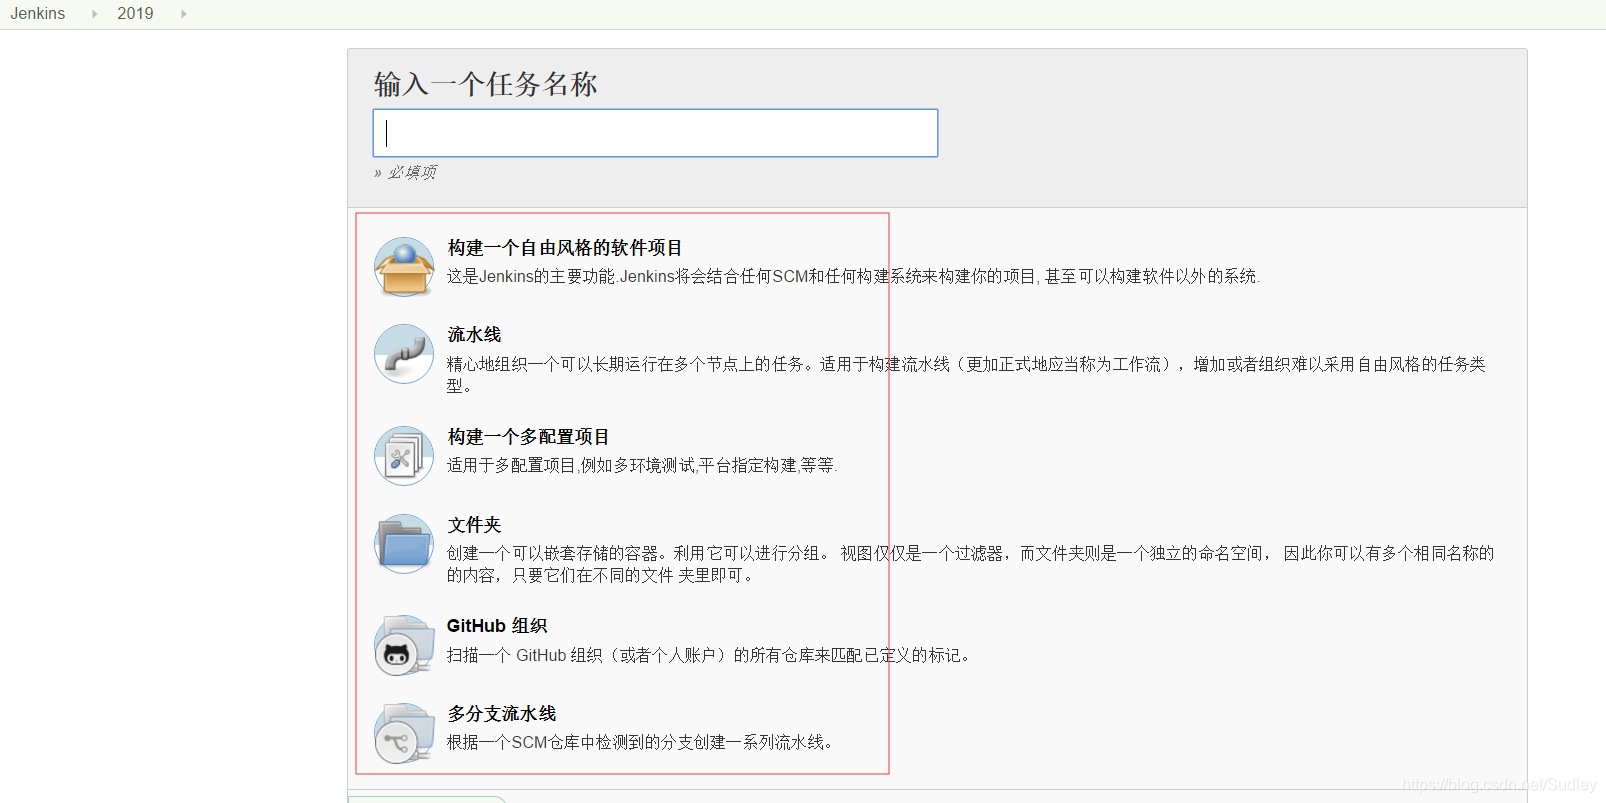Click the description starting 这是Jenkins的主要功能
This screenshot has width=1606, height=803.
(x=853, y=277)
